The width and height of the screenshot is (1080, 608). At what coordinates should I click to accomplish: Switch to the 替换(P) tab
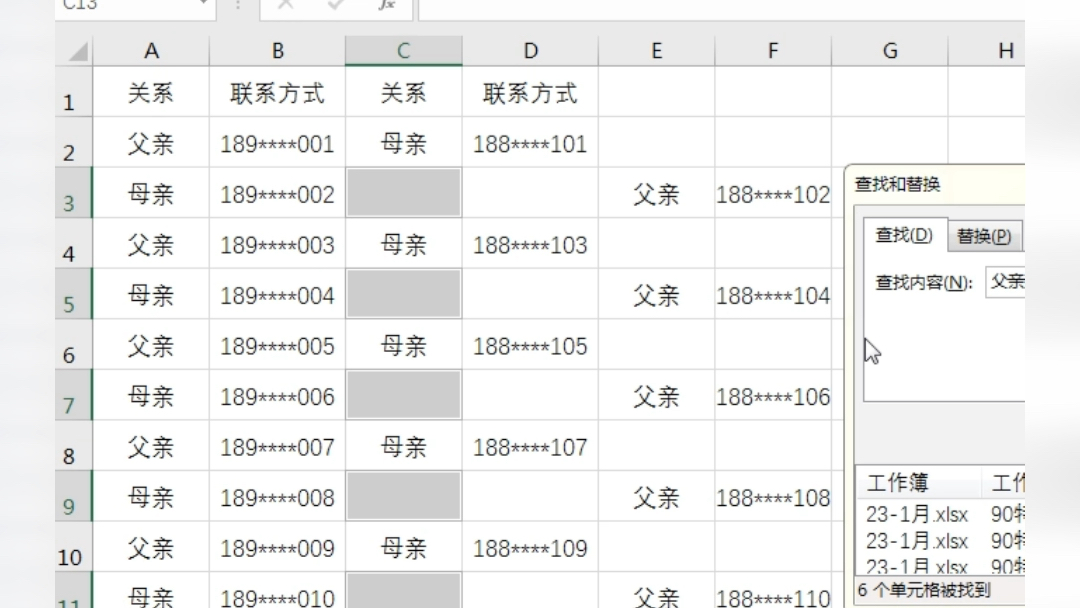click(x=983, y=237)
